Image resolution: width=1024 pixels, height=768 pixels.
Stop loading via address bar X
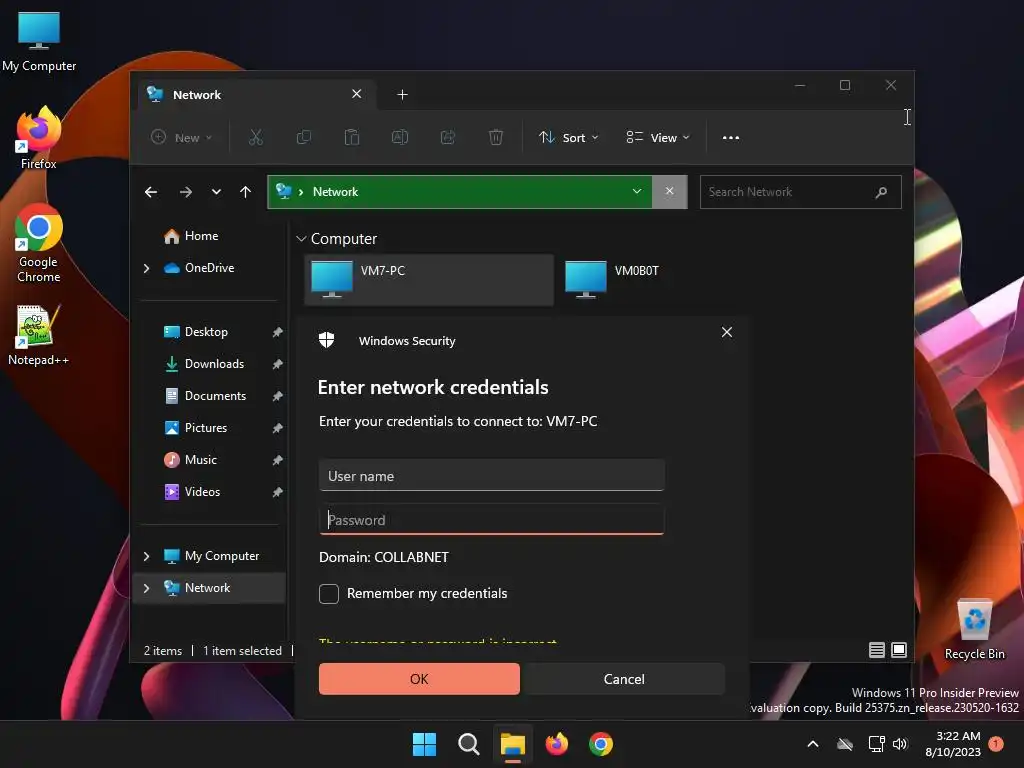[x=669, y=191]
